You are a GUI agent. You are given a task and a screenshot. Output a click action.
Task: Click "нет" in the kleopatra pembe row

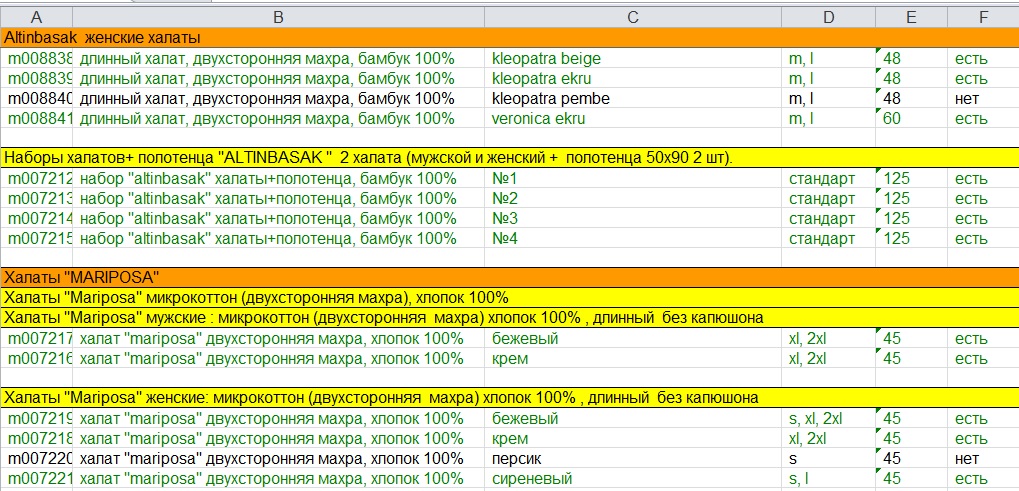pyautogui.click(x=967, y=99)
